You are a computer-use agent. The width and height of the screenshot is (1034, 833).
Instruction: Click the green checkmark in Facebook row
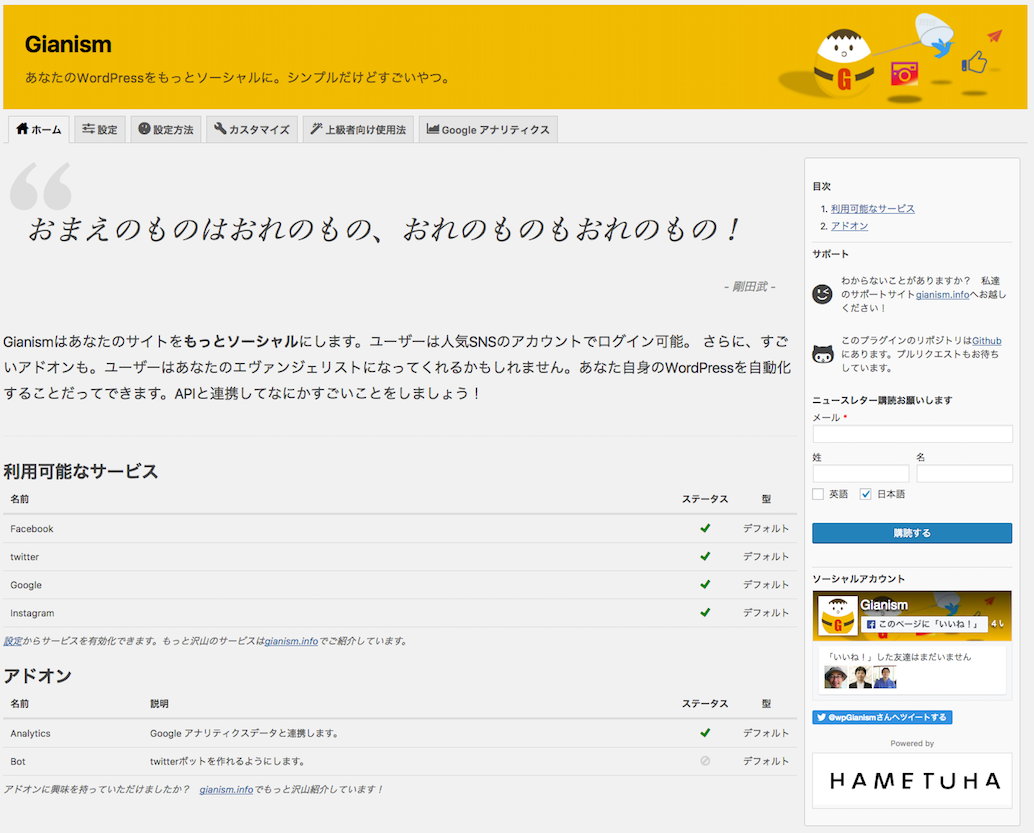click(x=705, y=528)
